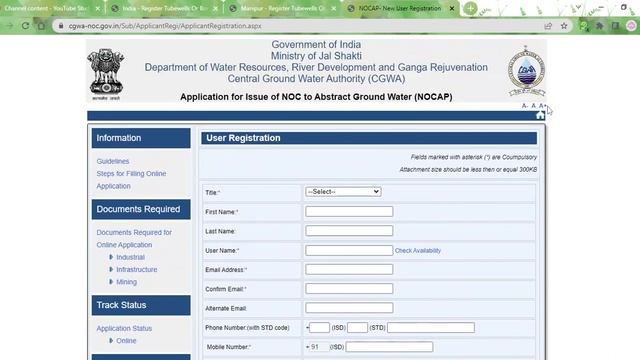Screen dimensions: 640x360
Task: Go forward with the arrow button
Action: [x=10, y=26]
